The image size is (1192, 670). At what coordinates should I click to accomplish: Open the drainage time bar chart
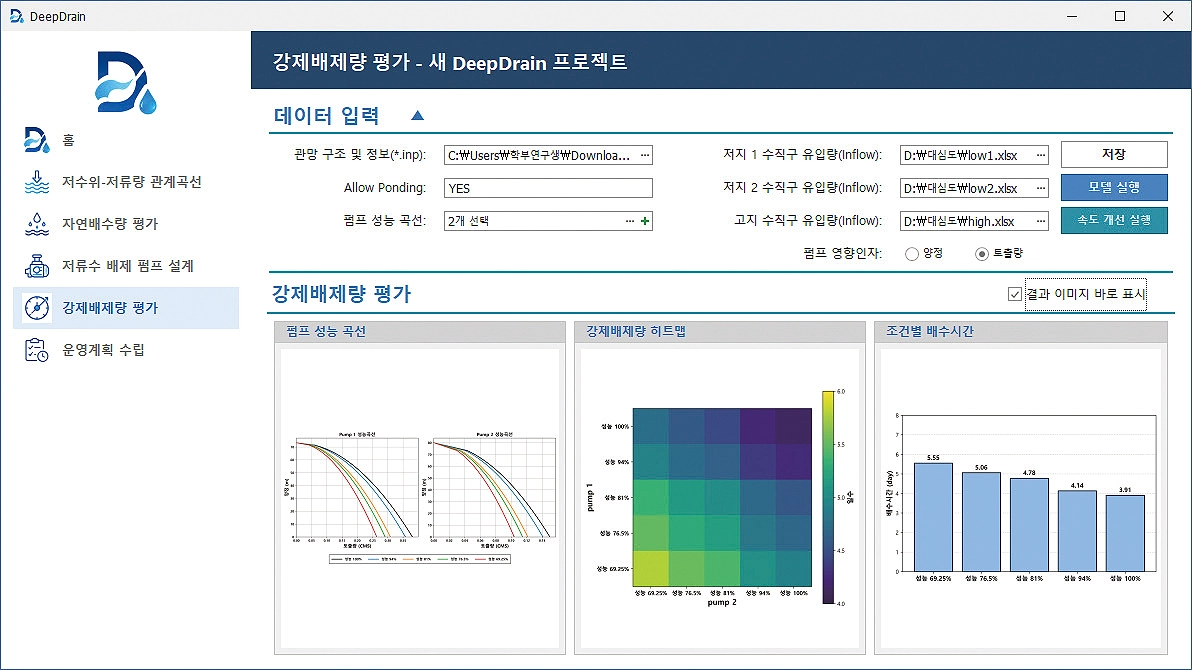pyautogui.click(x=1020, y=498)
